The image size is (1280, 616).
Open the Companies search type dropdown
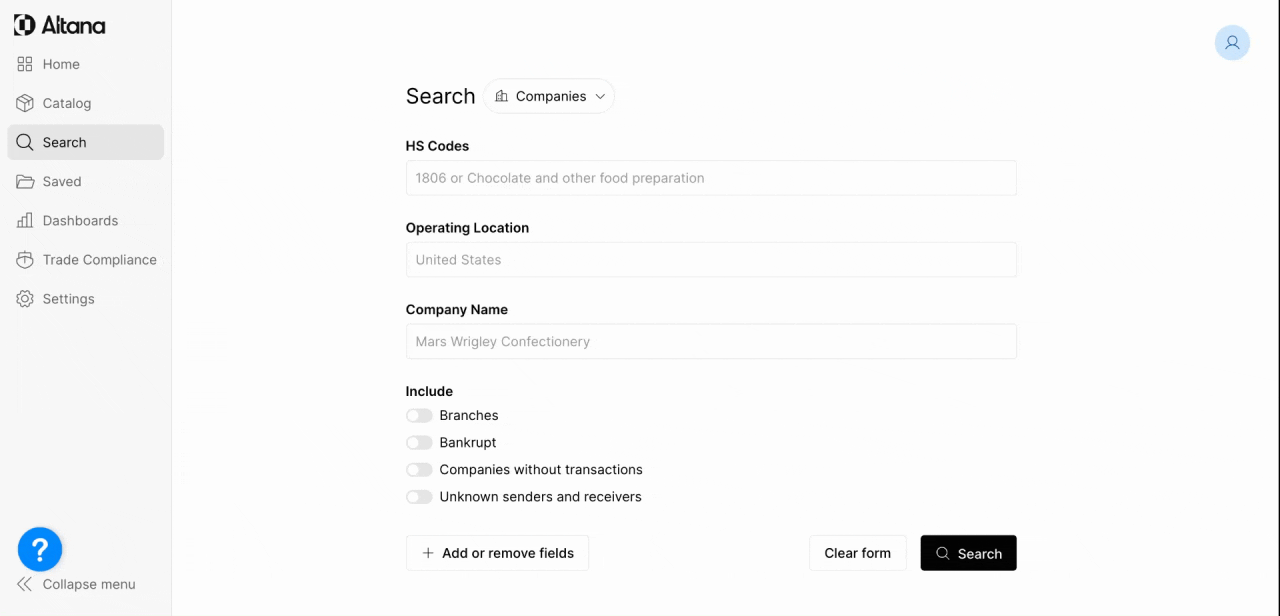pos(549,96)
